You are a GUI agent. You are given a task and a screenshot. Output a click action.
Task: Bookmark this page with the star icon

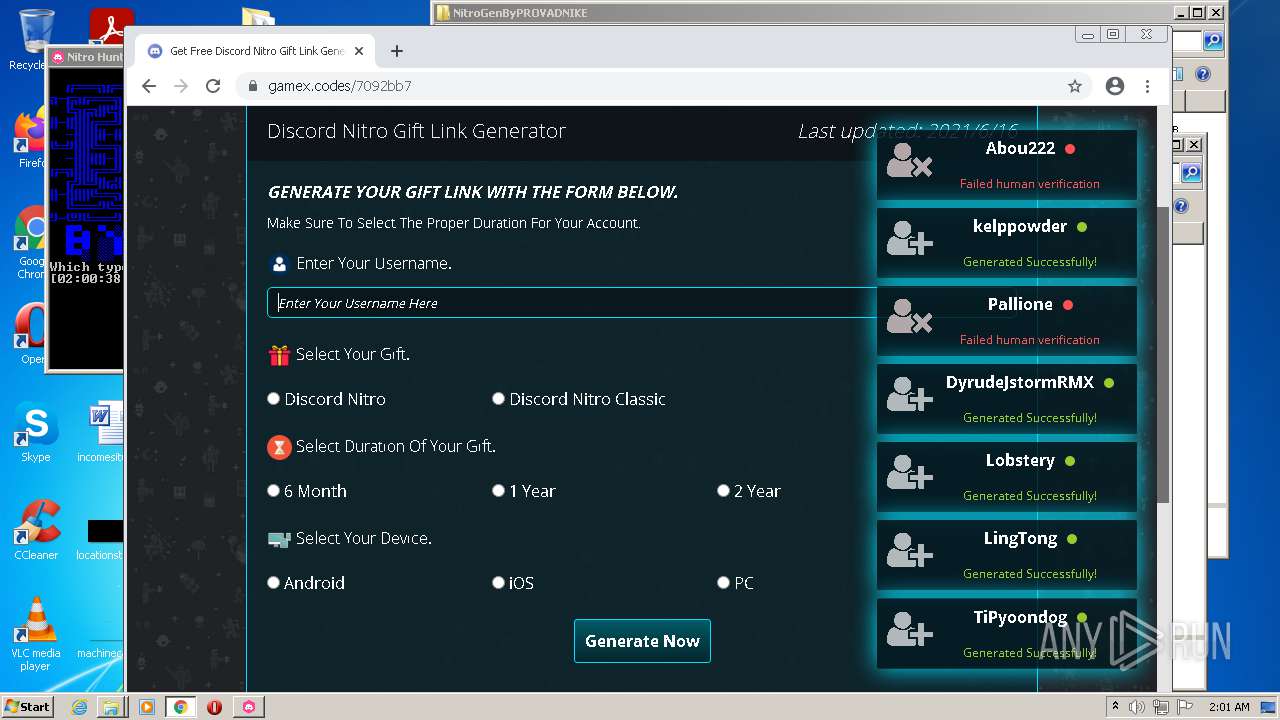pyautogui.click(x=1075, y=86)
